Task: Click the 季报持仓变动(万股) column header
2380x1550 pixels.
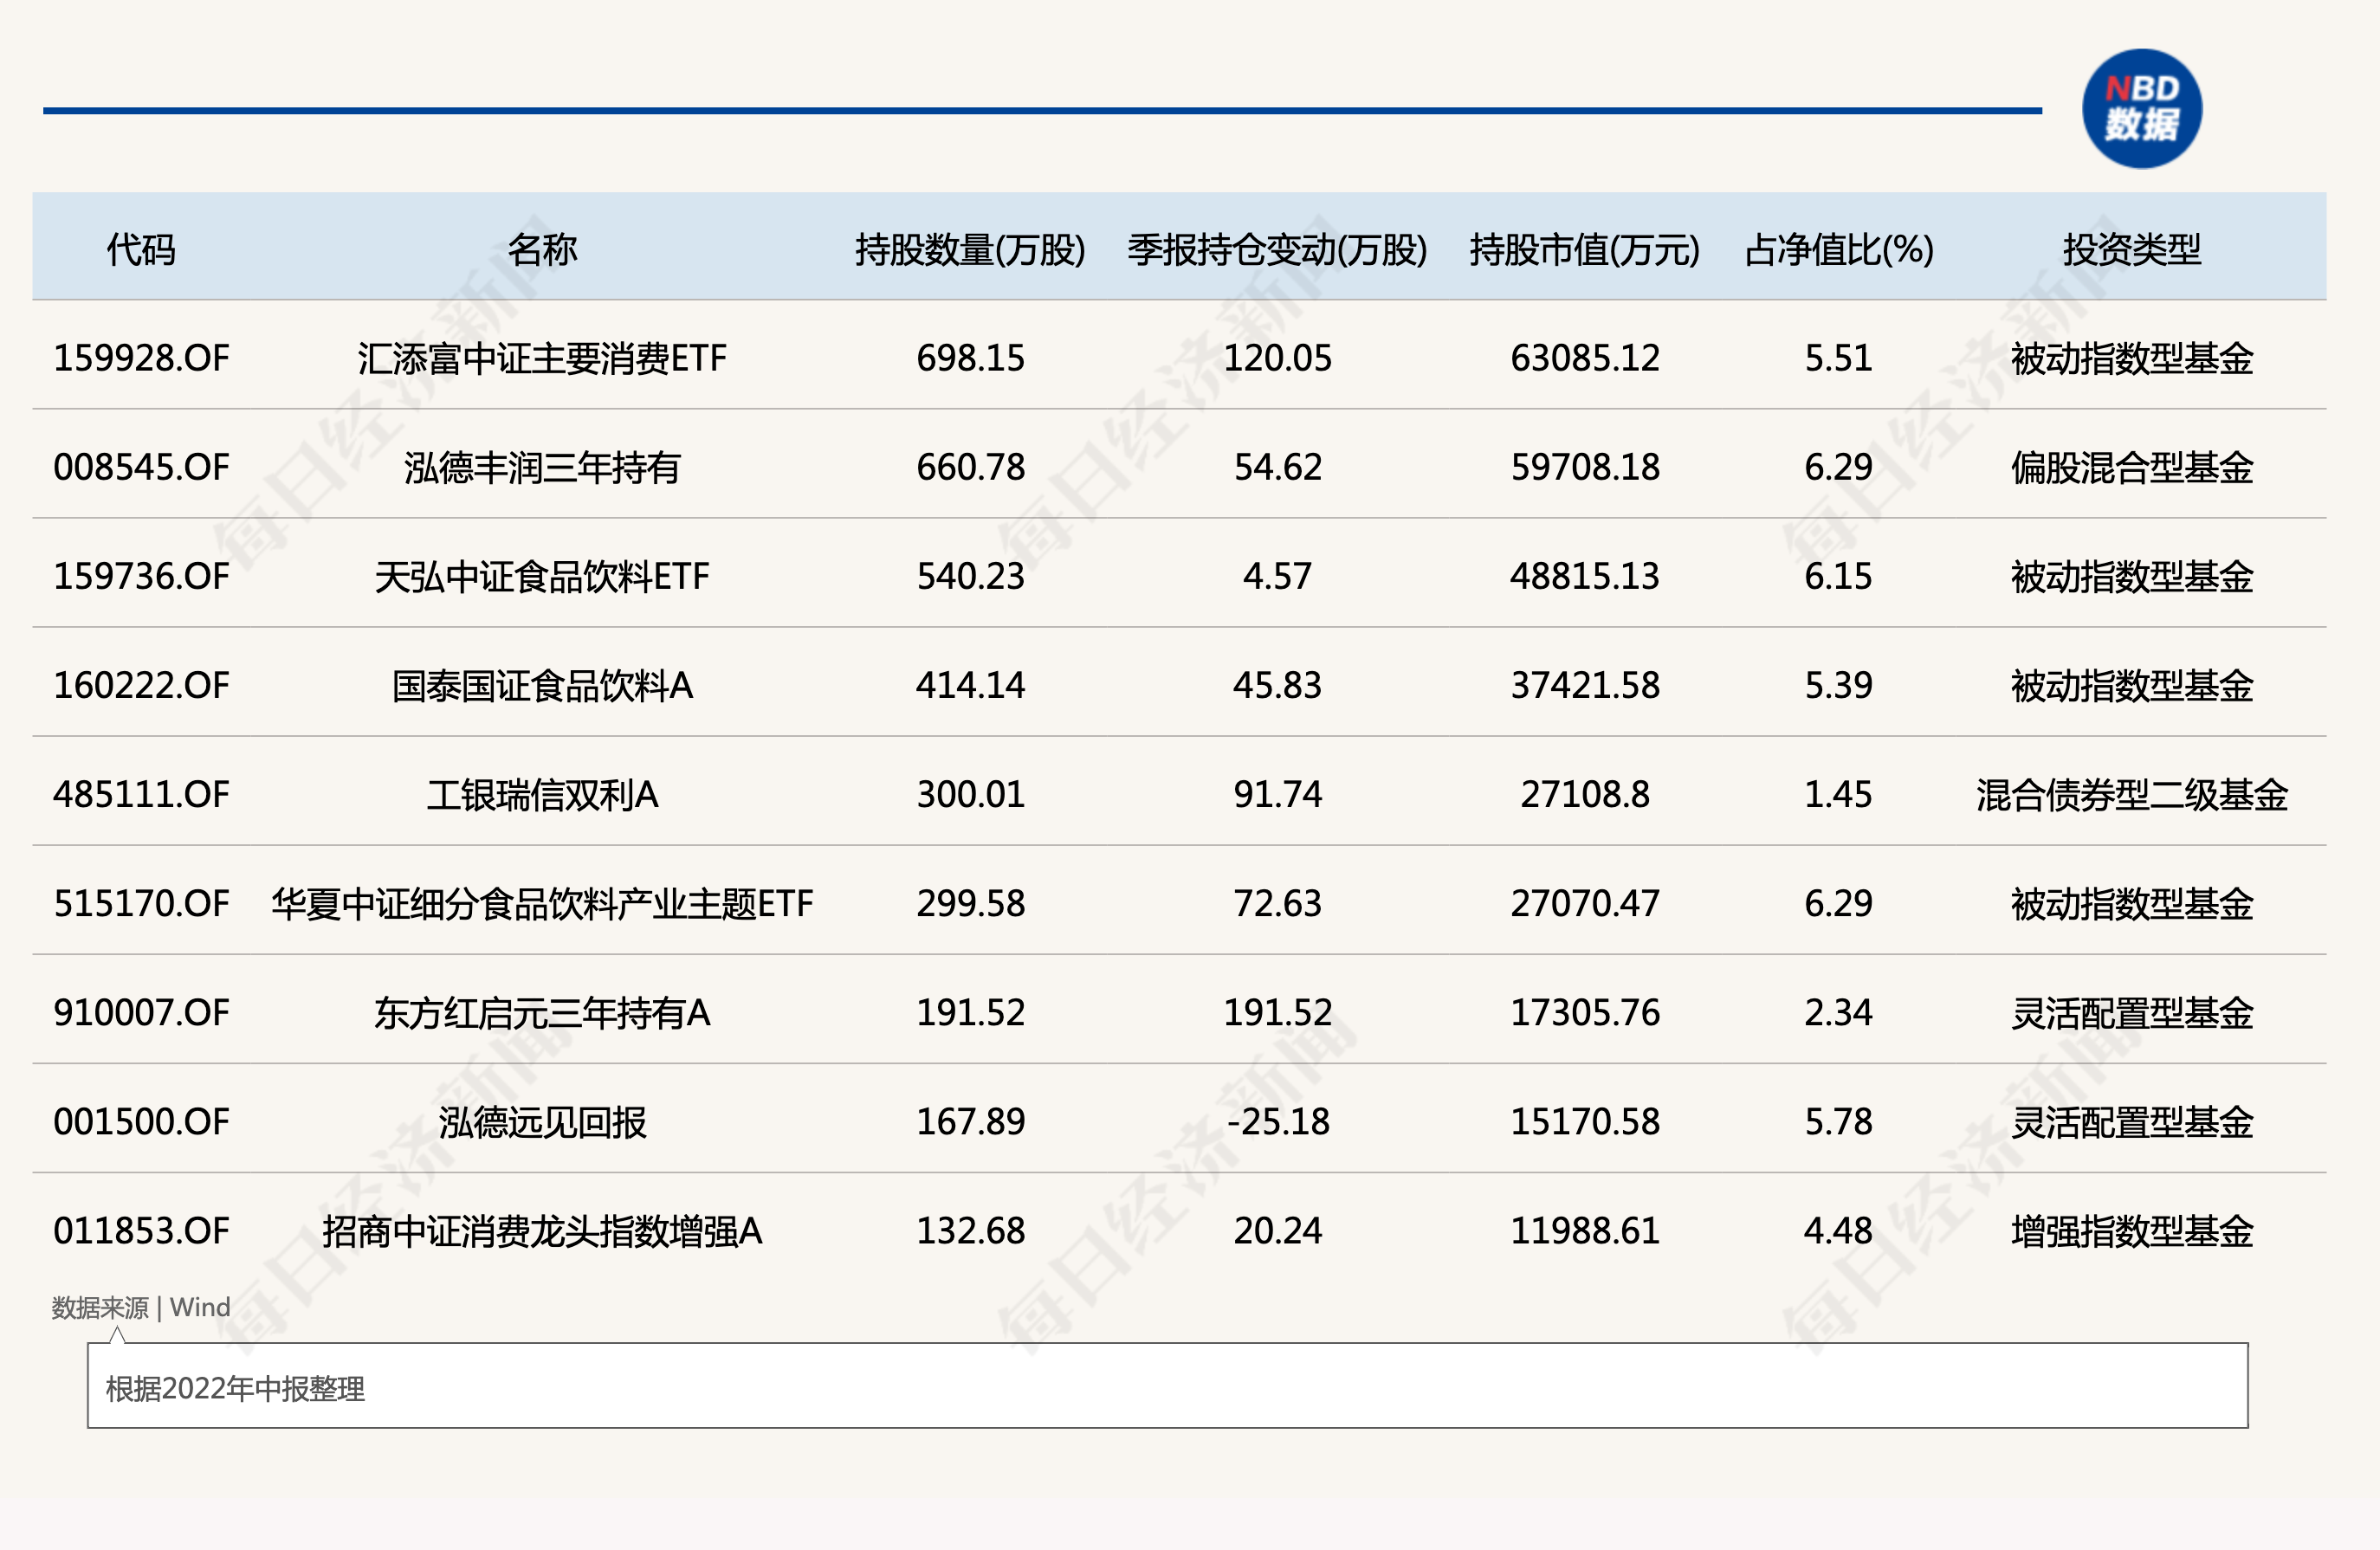Action: pos(1277,249)
